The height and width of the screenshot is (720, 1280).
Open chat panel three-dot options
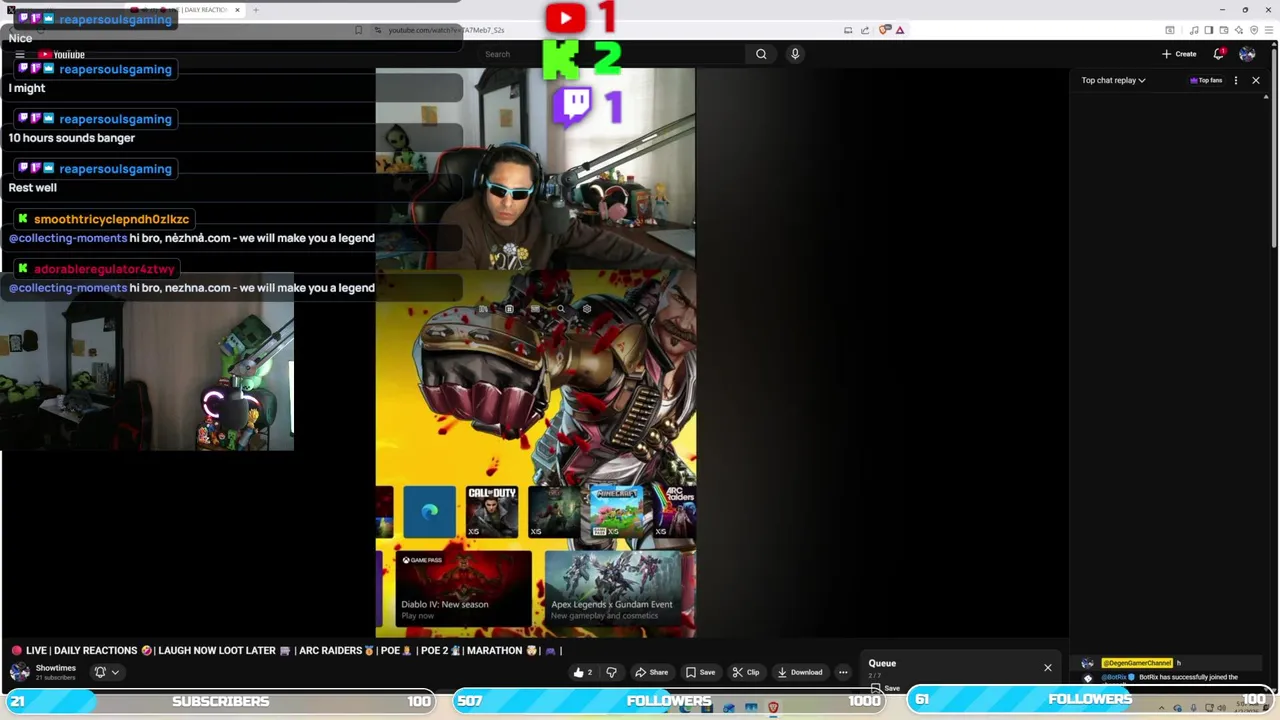pyautogui.click(x=1236, y=80)
